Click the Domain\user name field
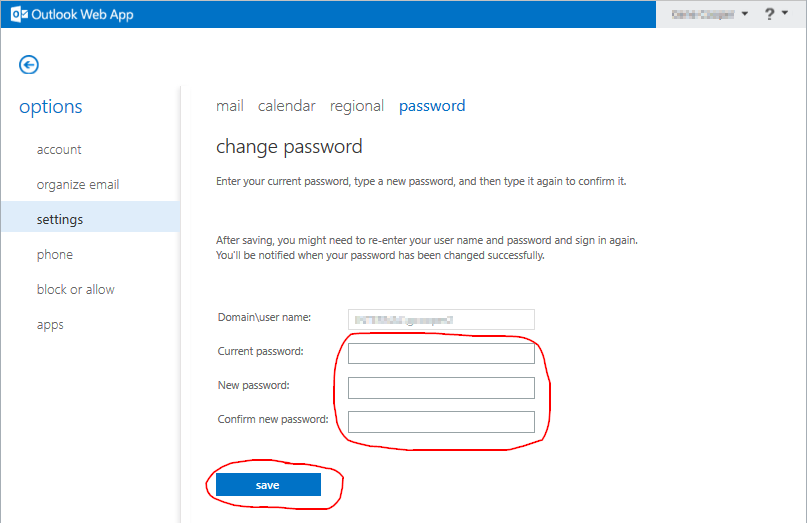807x523 pixels. (x=441, y=320)
